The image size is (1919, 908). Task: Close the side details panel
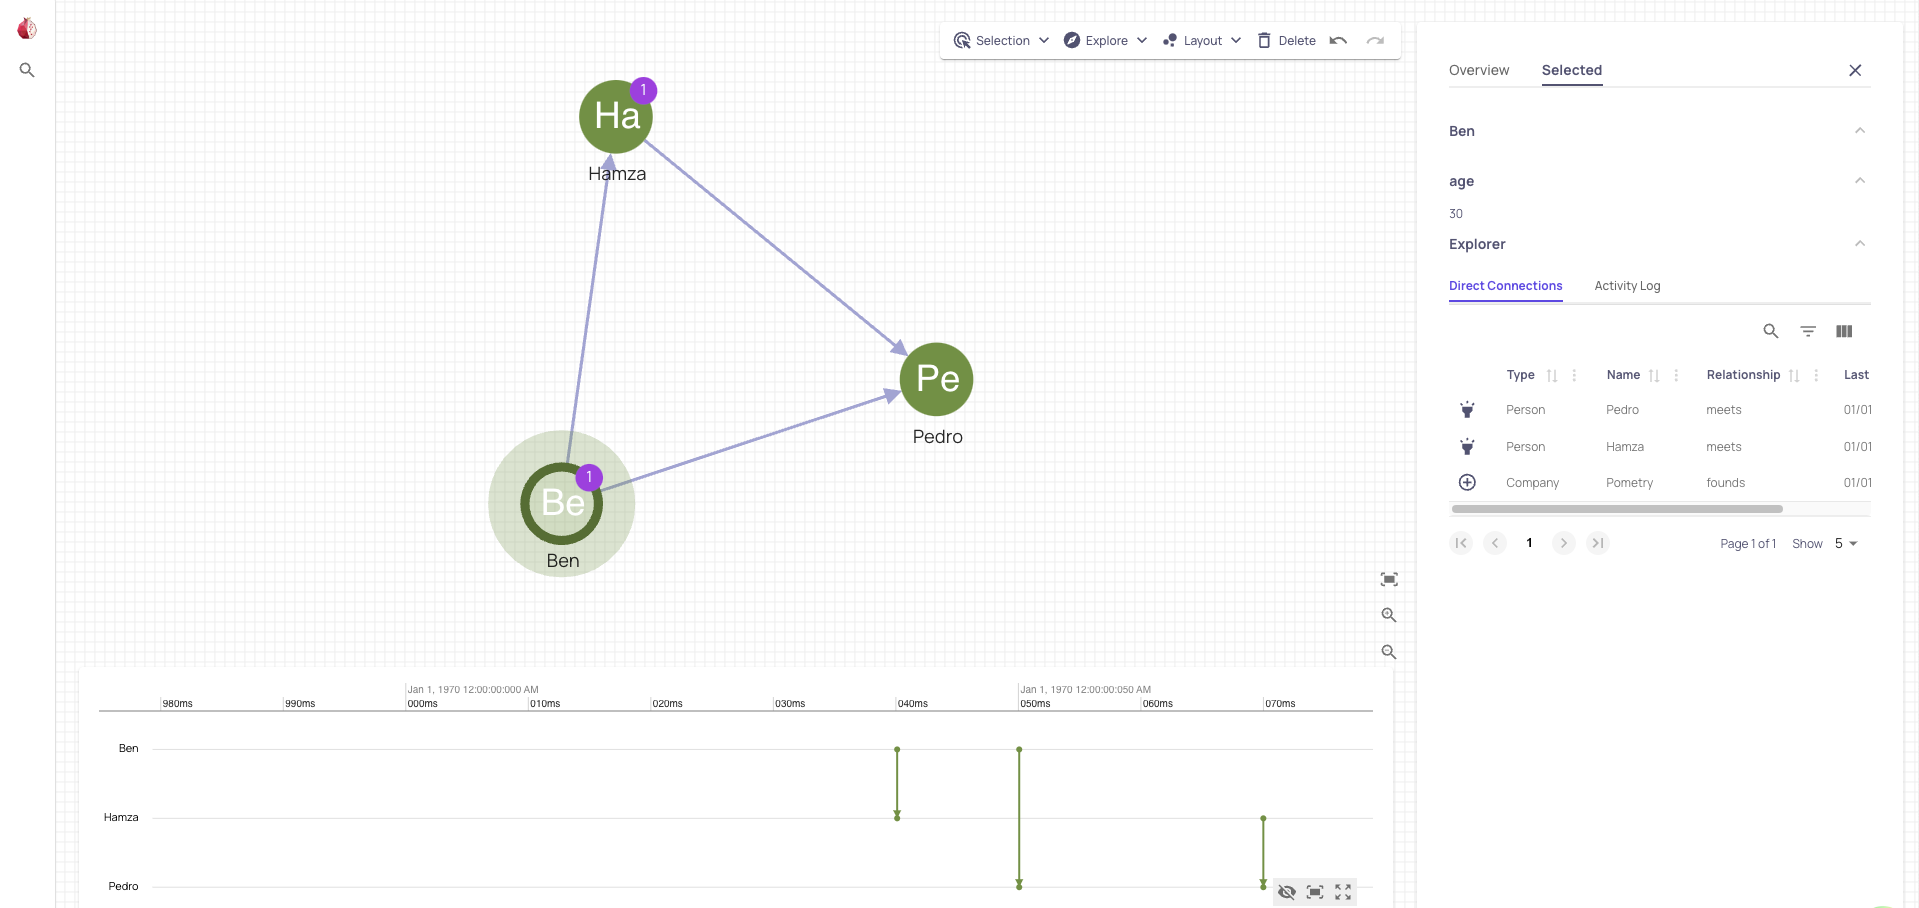1855,70
